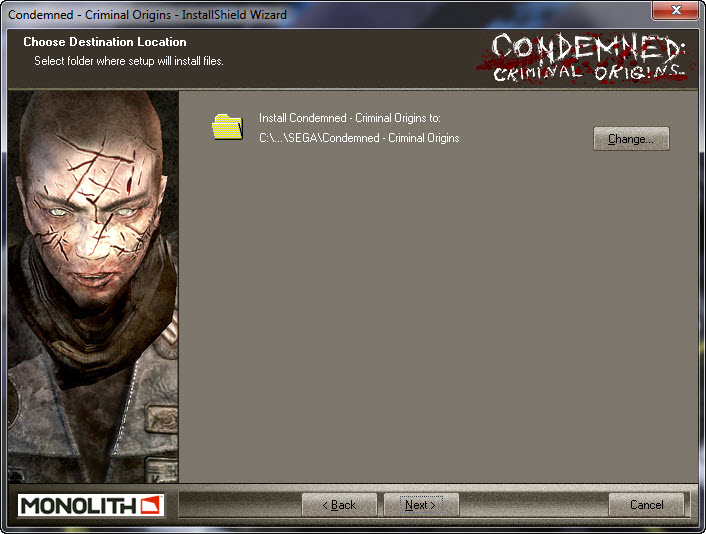Close the InstallShield Wizard window

(675, 10)
